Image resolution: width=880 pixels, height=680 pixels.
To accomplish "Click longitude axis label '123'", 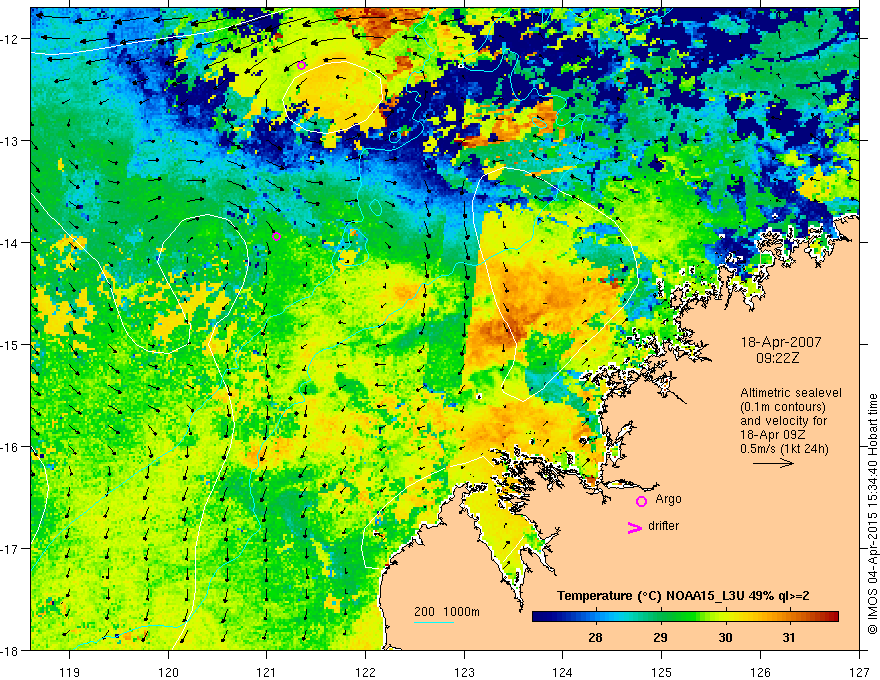I will [464, 672].
